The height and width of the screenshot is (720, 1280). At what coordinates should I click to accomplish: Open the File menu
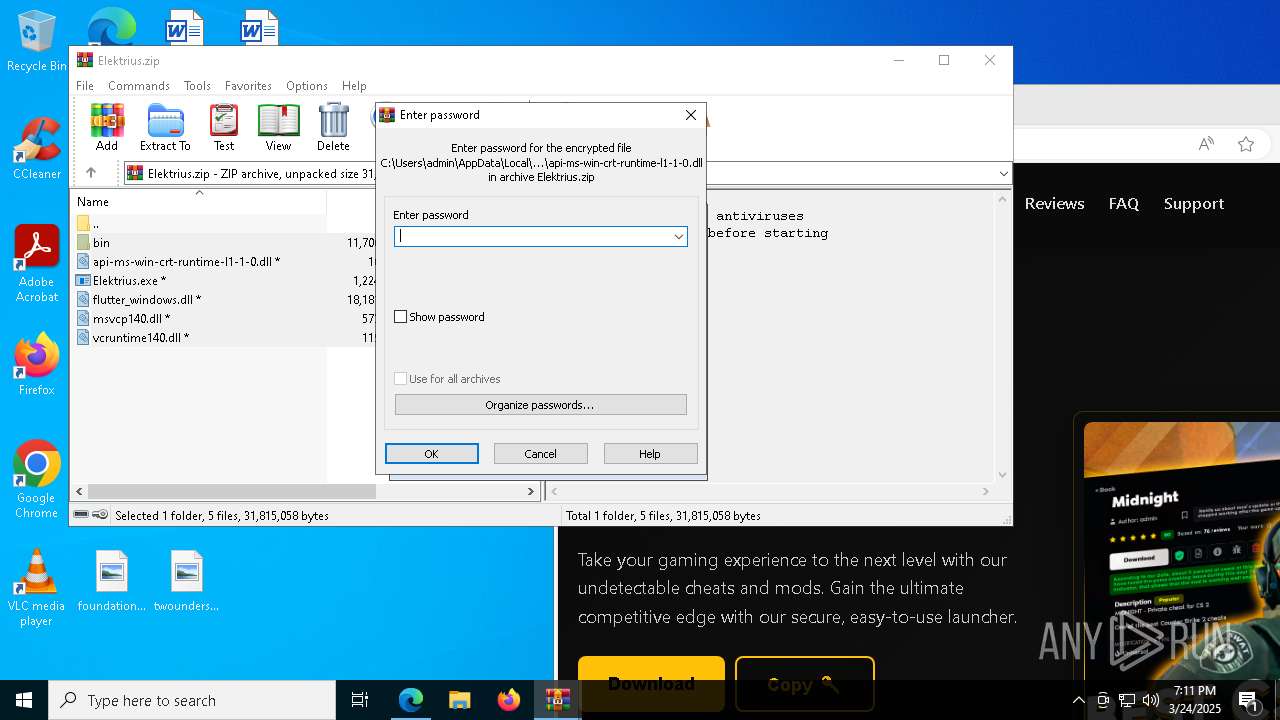point(85,86)
